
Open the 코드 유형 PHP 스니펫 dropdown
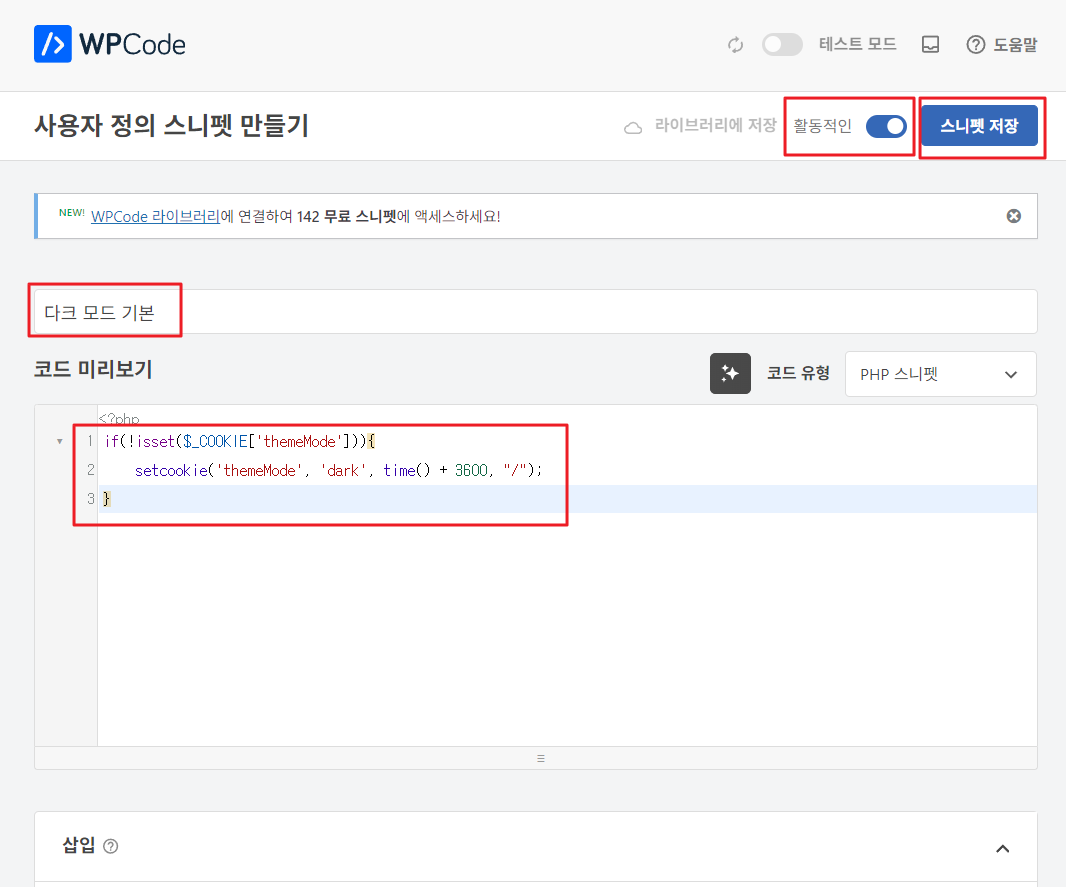[x=940, y=374]
